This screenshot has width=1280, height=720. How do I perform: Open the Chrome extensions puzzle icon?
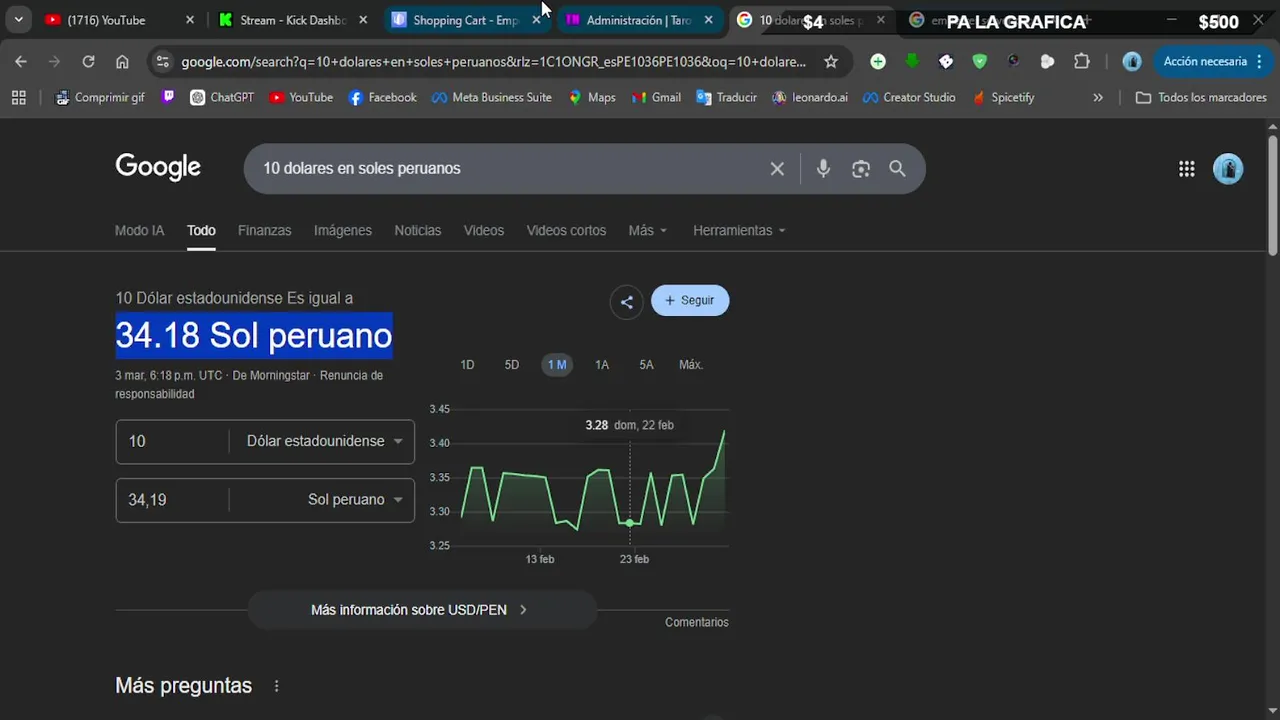click(x=1081, y=62)
